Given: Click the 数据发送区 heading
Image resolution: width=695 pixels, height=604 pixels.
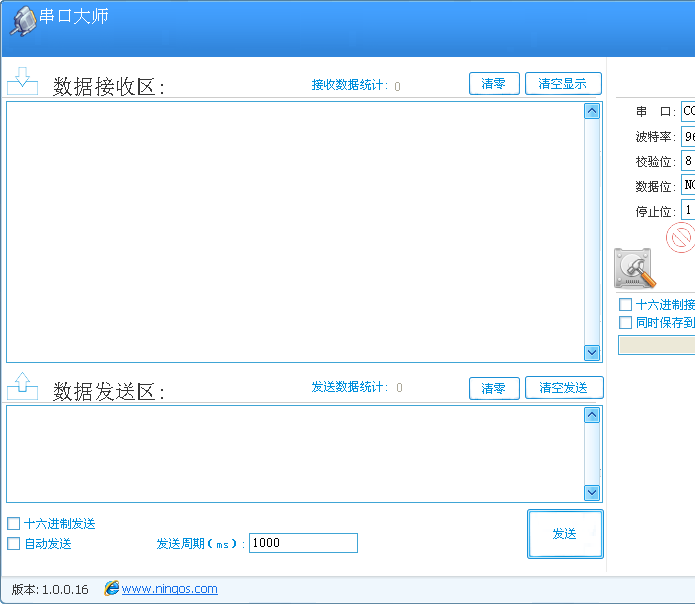Looking at the screenshot, I should 109,392.
